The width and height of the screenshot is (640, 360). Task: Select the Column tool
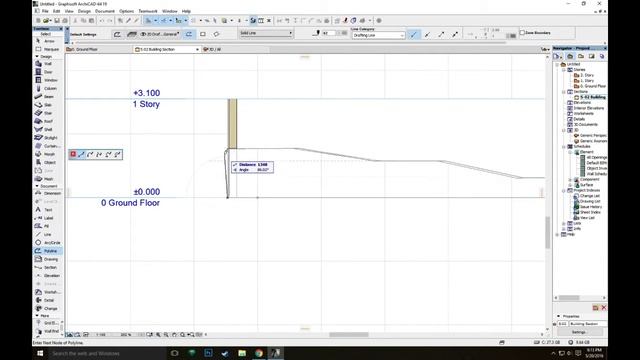pyautogui.click(x=48, y=88)
